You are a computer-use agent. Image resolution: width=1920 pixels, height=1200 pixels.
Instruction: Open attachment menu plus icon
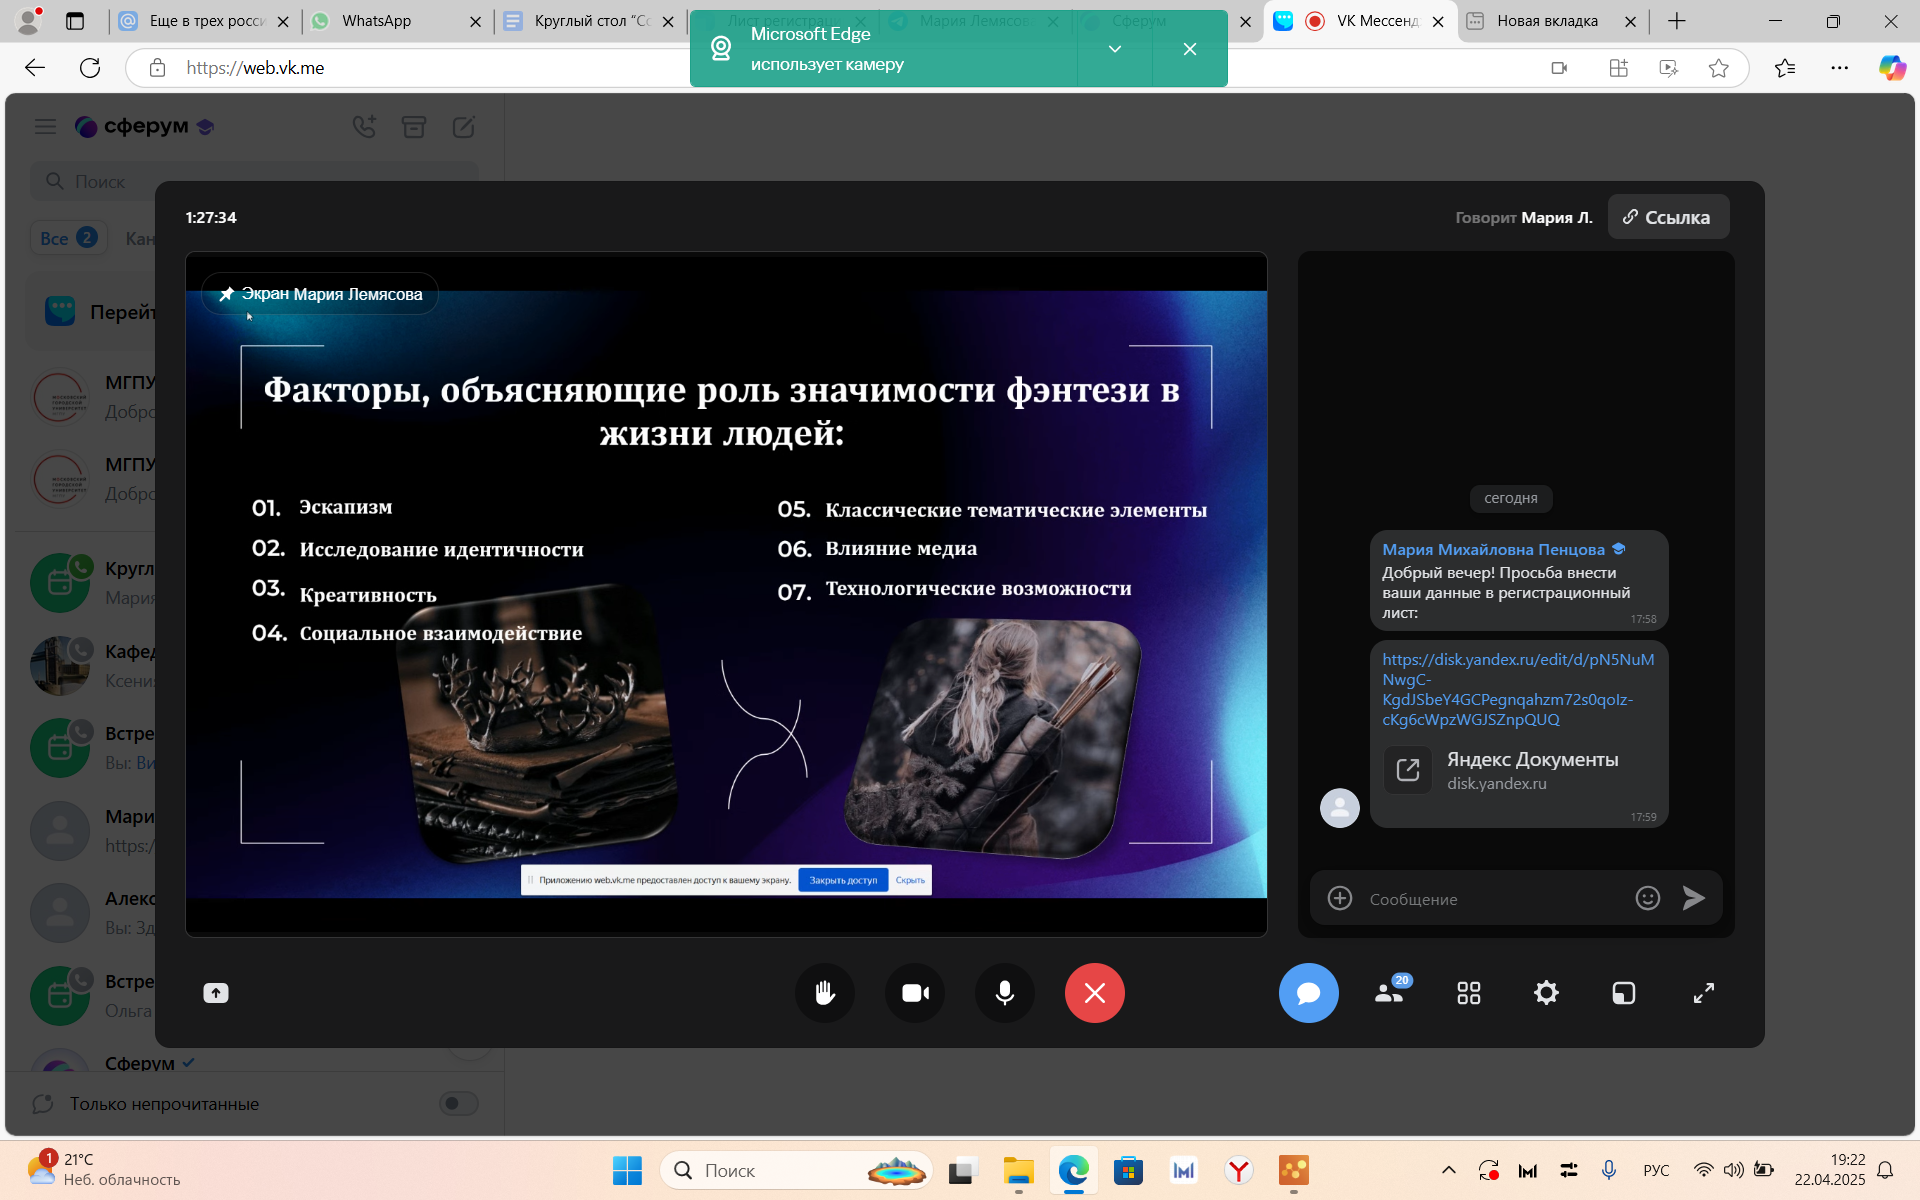click(x=1340, y=898)
